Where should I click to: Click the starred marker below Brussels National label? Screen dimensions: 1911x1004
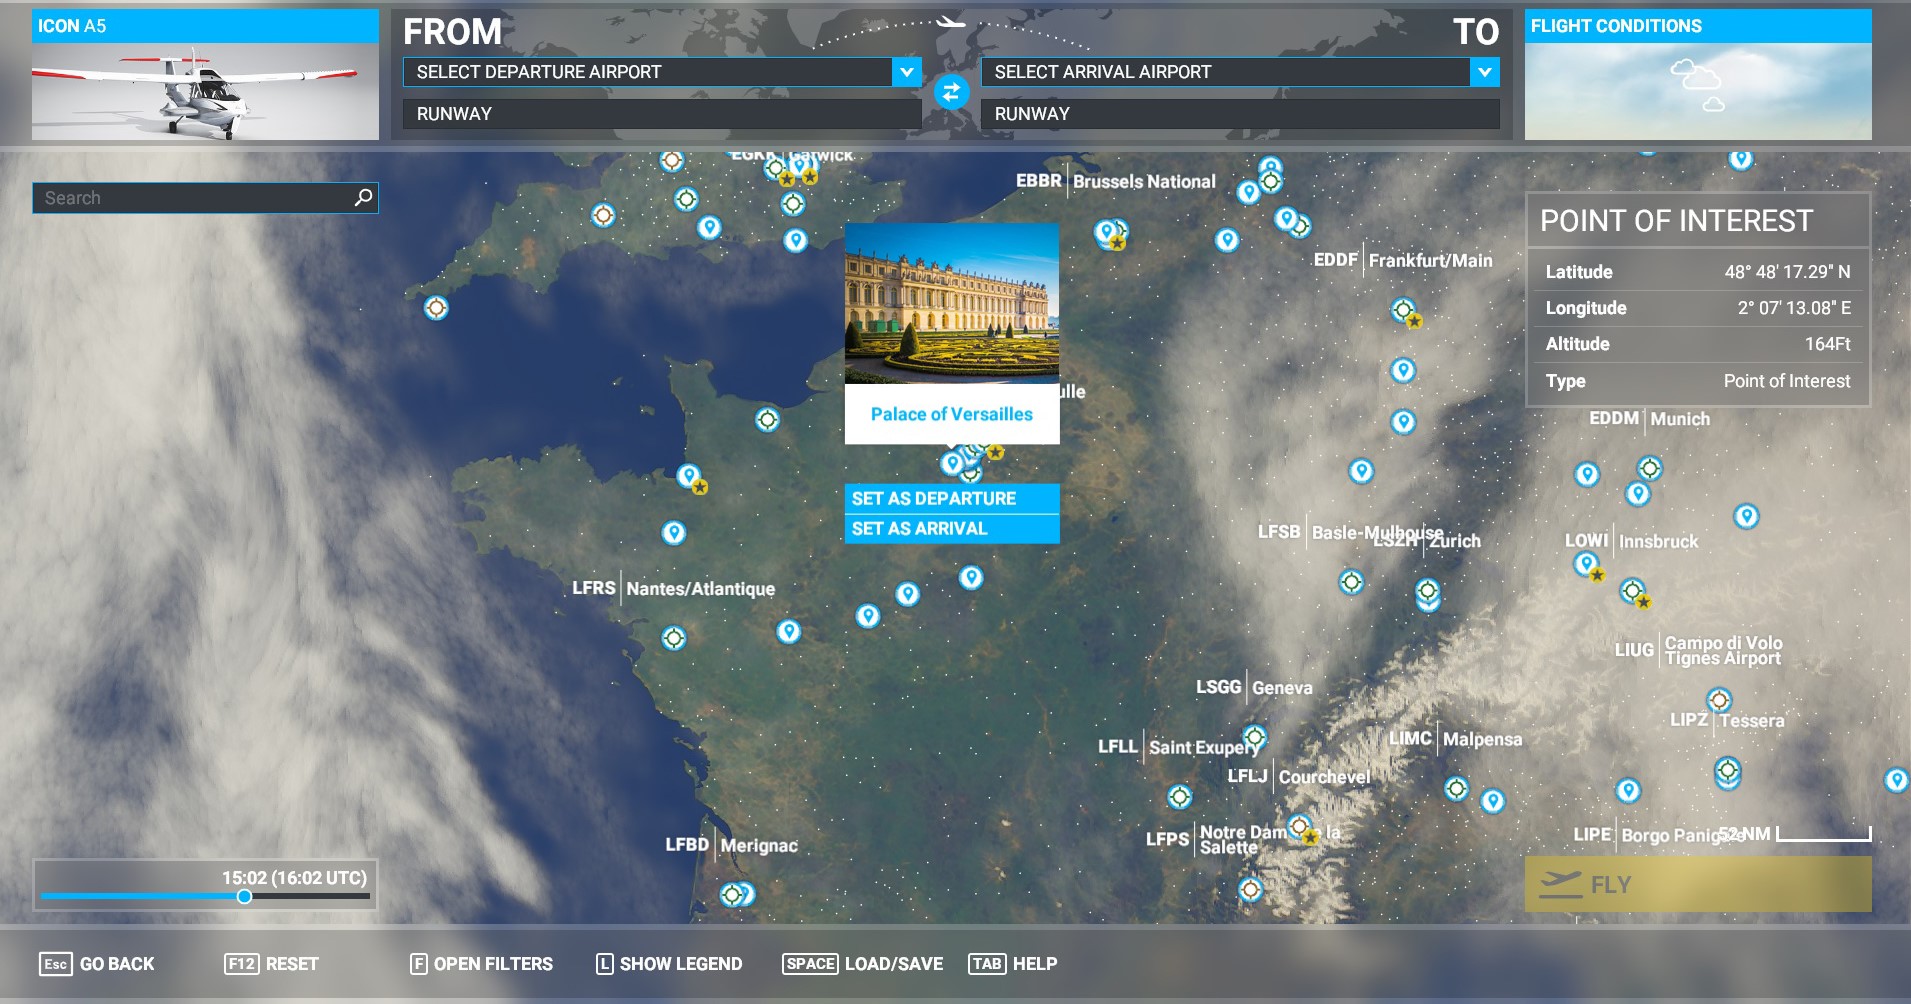click(1109, 234)
